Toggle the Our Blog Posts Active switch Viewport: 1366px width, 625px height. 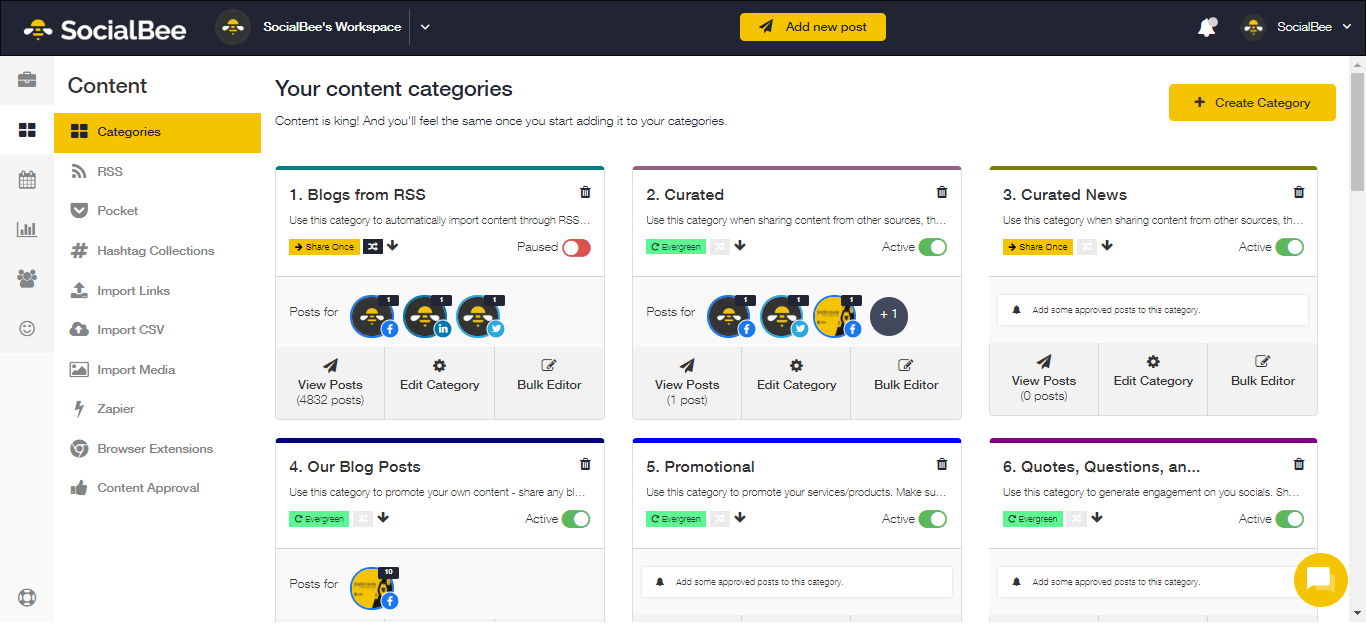pyautogui.click(x=576, y=519)
